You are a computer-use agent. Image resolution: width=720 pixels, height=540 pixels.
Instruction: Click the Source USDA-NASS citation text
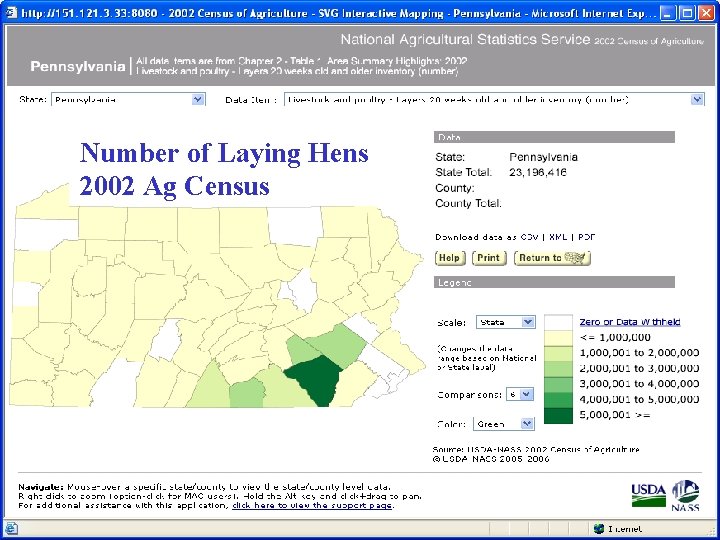pyautogui.click(x=536, y=449)
